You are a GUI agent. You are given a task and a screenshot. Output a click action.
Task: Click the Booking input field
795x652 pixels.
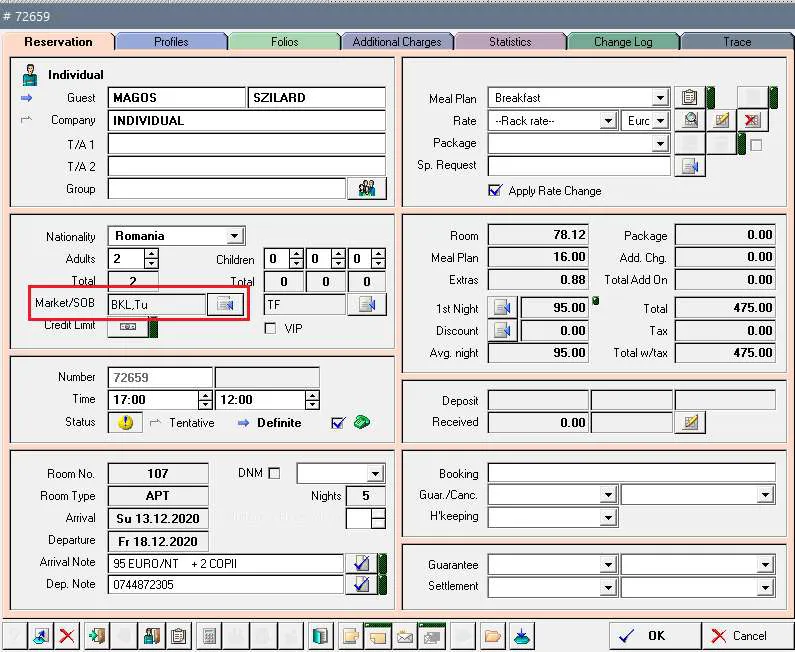[x=631, y=473]
